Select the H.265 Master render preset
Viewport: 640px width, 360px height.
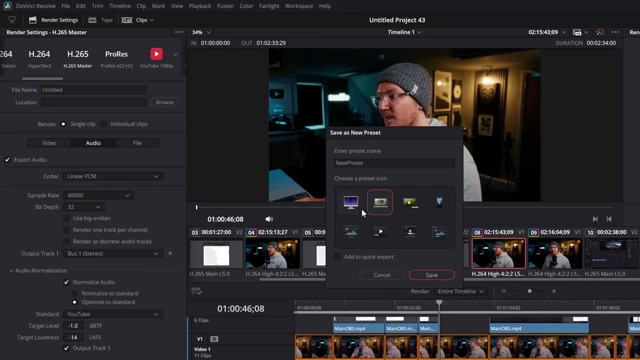(78, 58)
